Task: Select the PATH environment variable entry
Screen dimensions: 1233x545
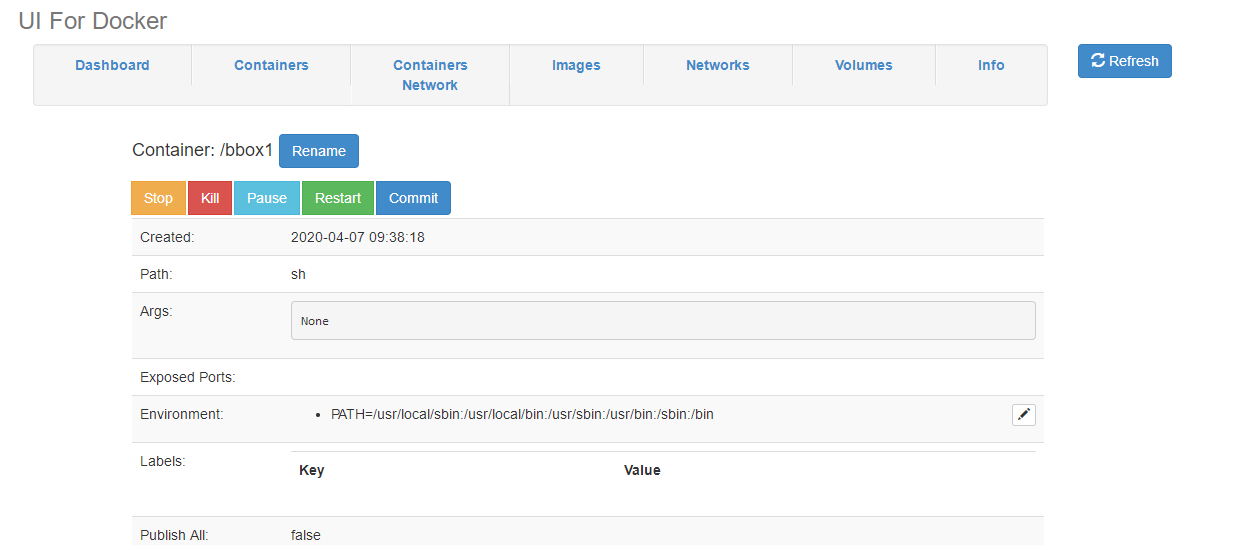Action: coord(522,414)
